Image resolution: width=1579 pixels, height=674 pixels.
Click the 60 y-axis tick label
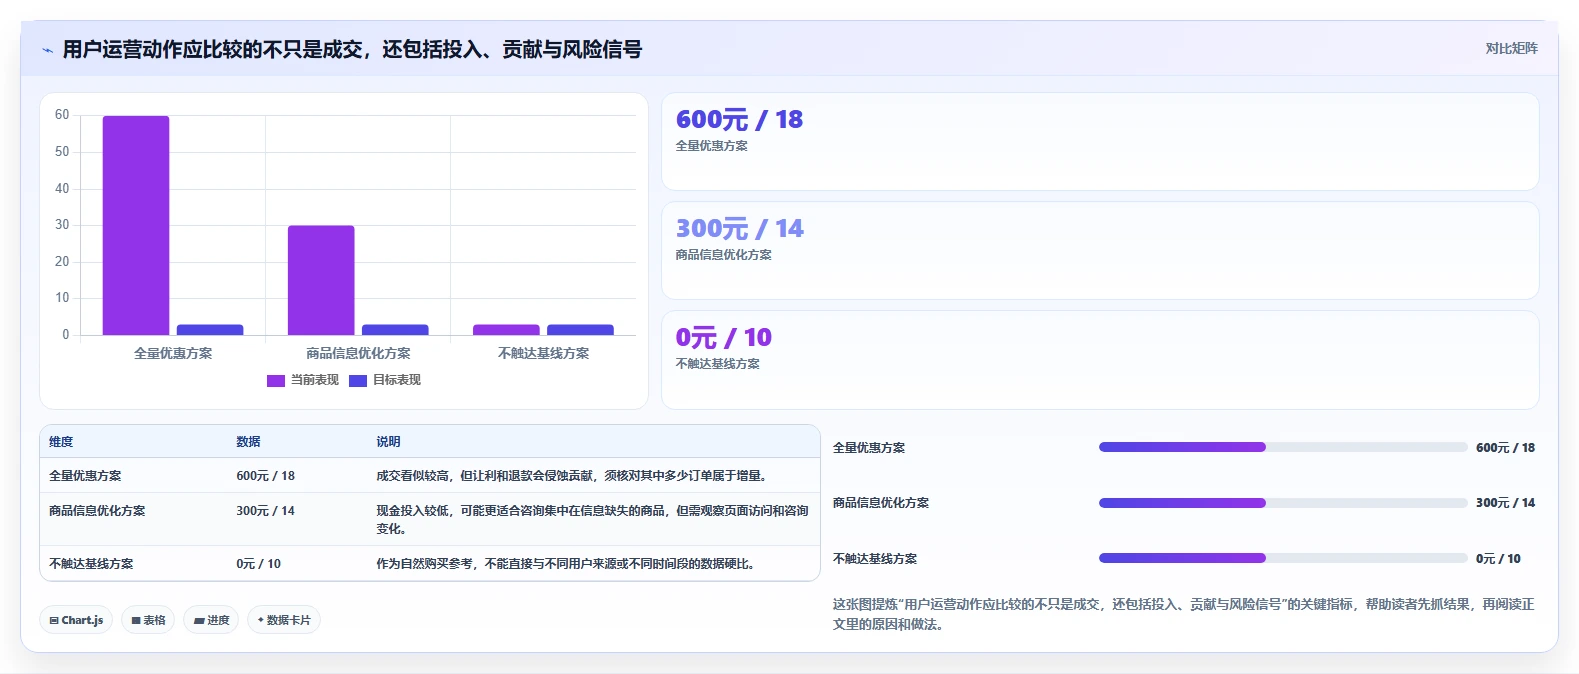62,115
